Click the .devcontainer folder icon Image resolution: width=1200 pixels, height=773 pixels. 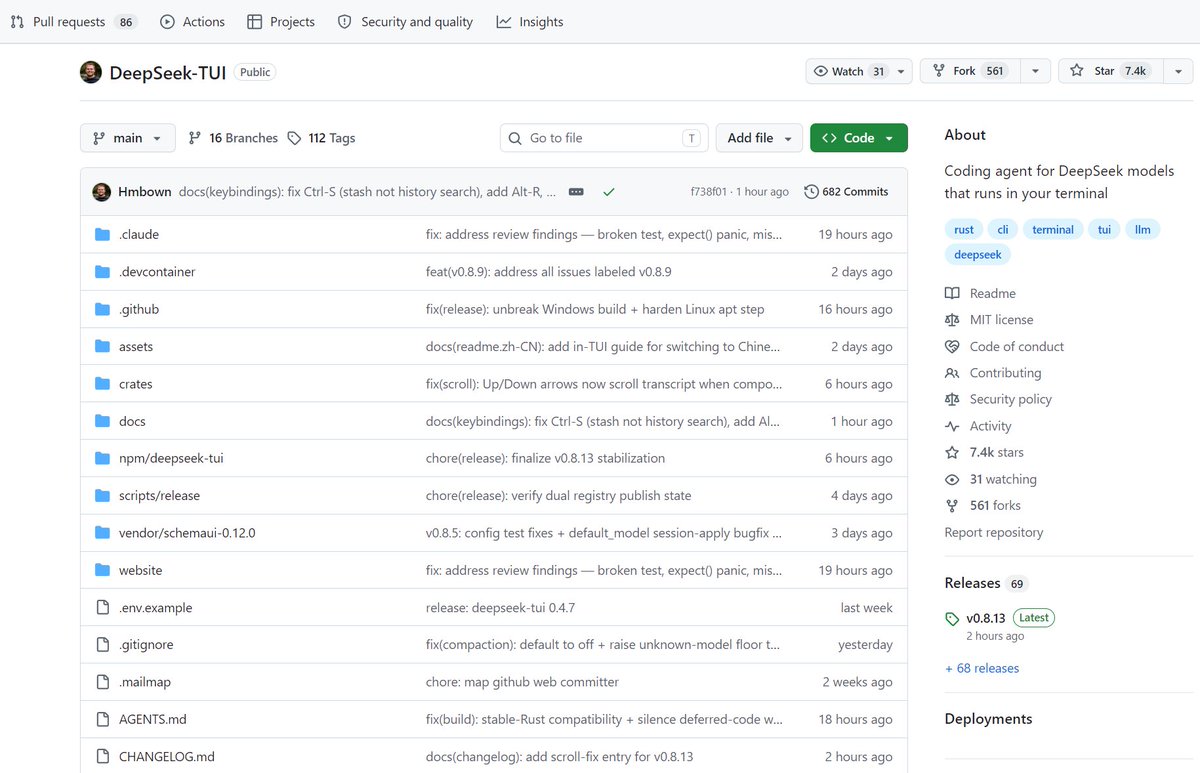point(102,272)
